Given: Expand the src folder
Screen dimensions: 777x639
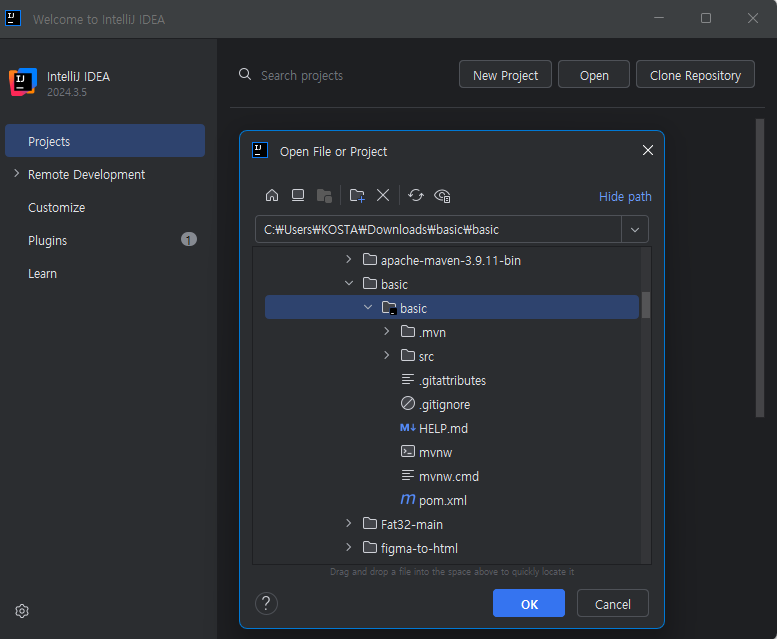Looking at the screenshot, I should point(387,355).
